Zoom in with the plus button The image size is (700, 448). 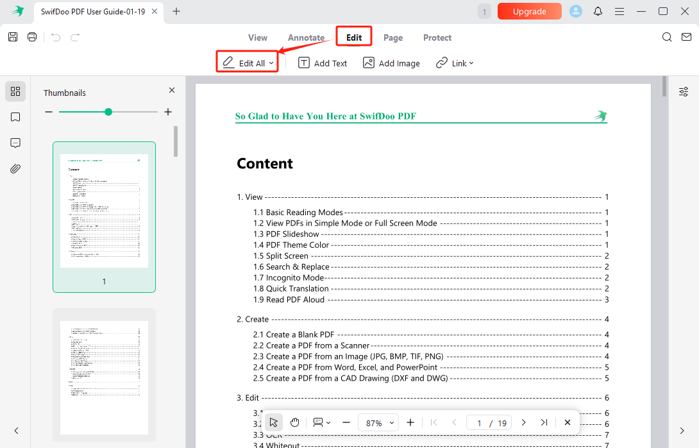coord(410,422)
